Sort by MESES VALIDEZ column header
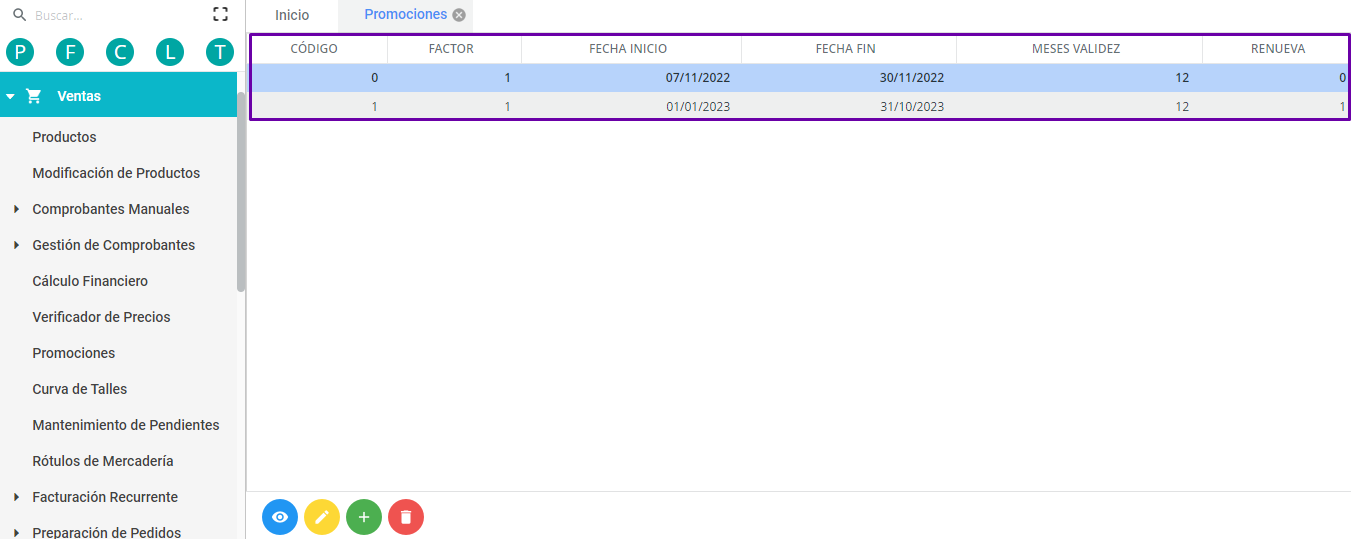The width and height of the screenshot is (1351, 539). (1076, 48)
